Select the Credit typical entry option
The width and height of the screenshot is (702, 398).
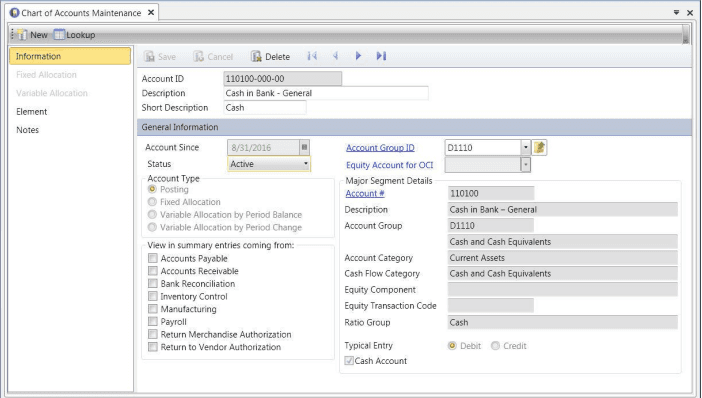(495, 346)
